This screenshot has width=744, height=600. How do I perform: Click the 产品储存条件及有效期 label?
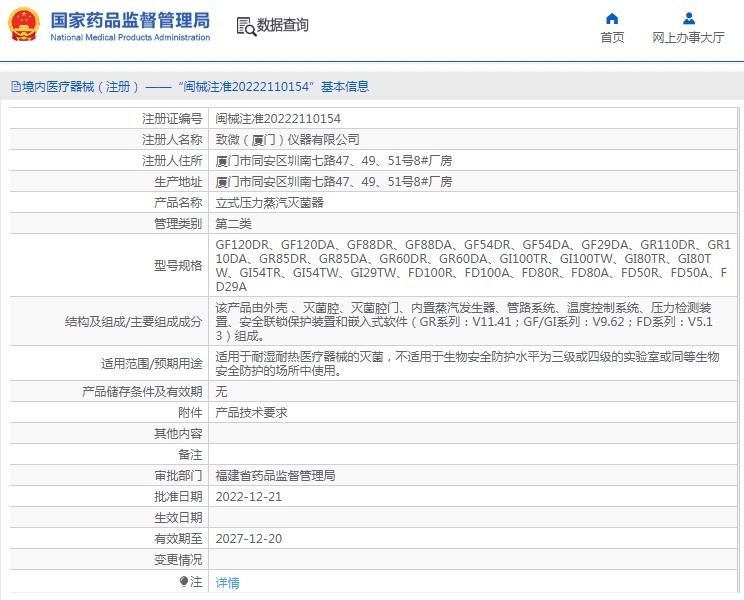[x=142, y=391]
